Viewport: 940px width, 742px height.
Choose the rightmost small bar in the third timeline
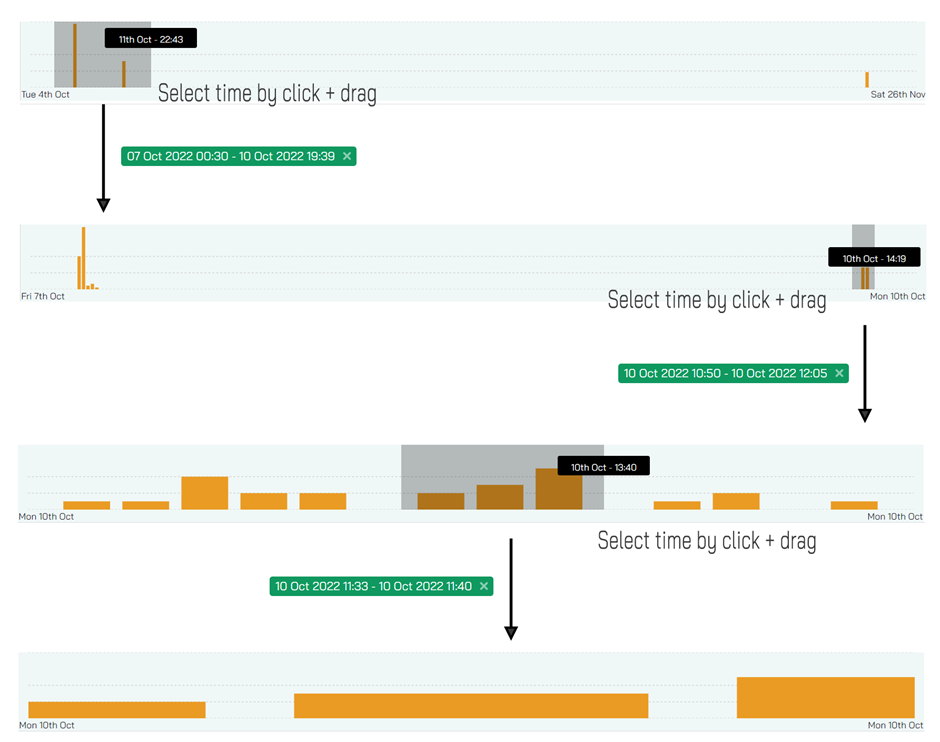(854, 505)
